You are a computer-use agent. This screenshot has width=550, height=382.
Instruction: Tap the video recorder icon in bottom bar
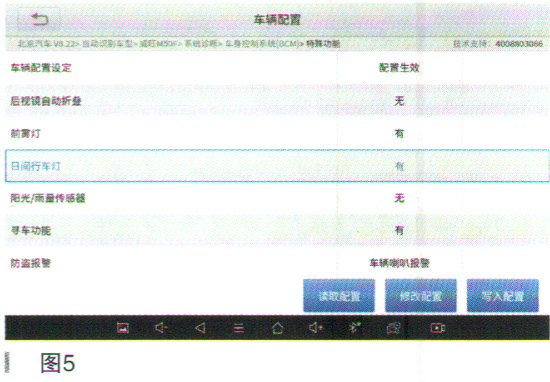(437, 328)
